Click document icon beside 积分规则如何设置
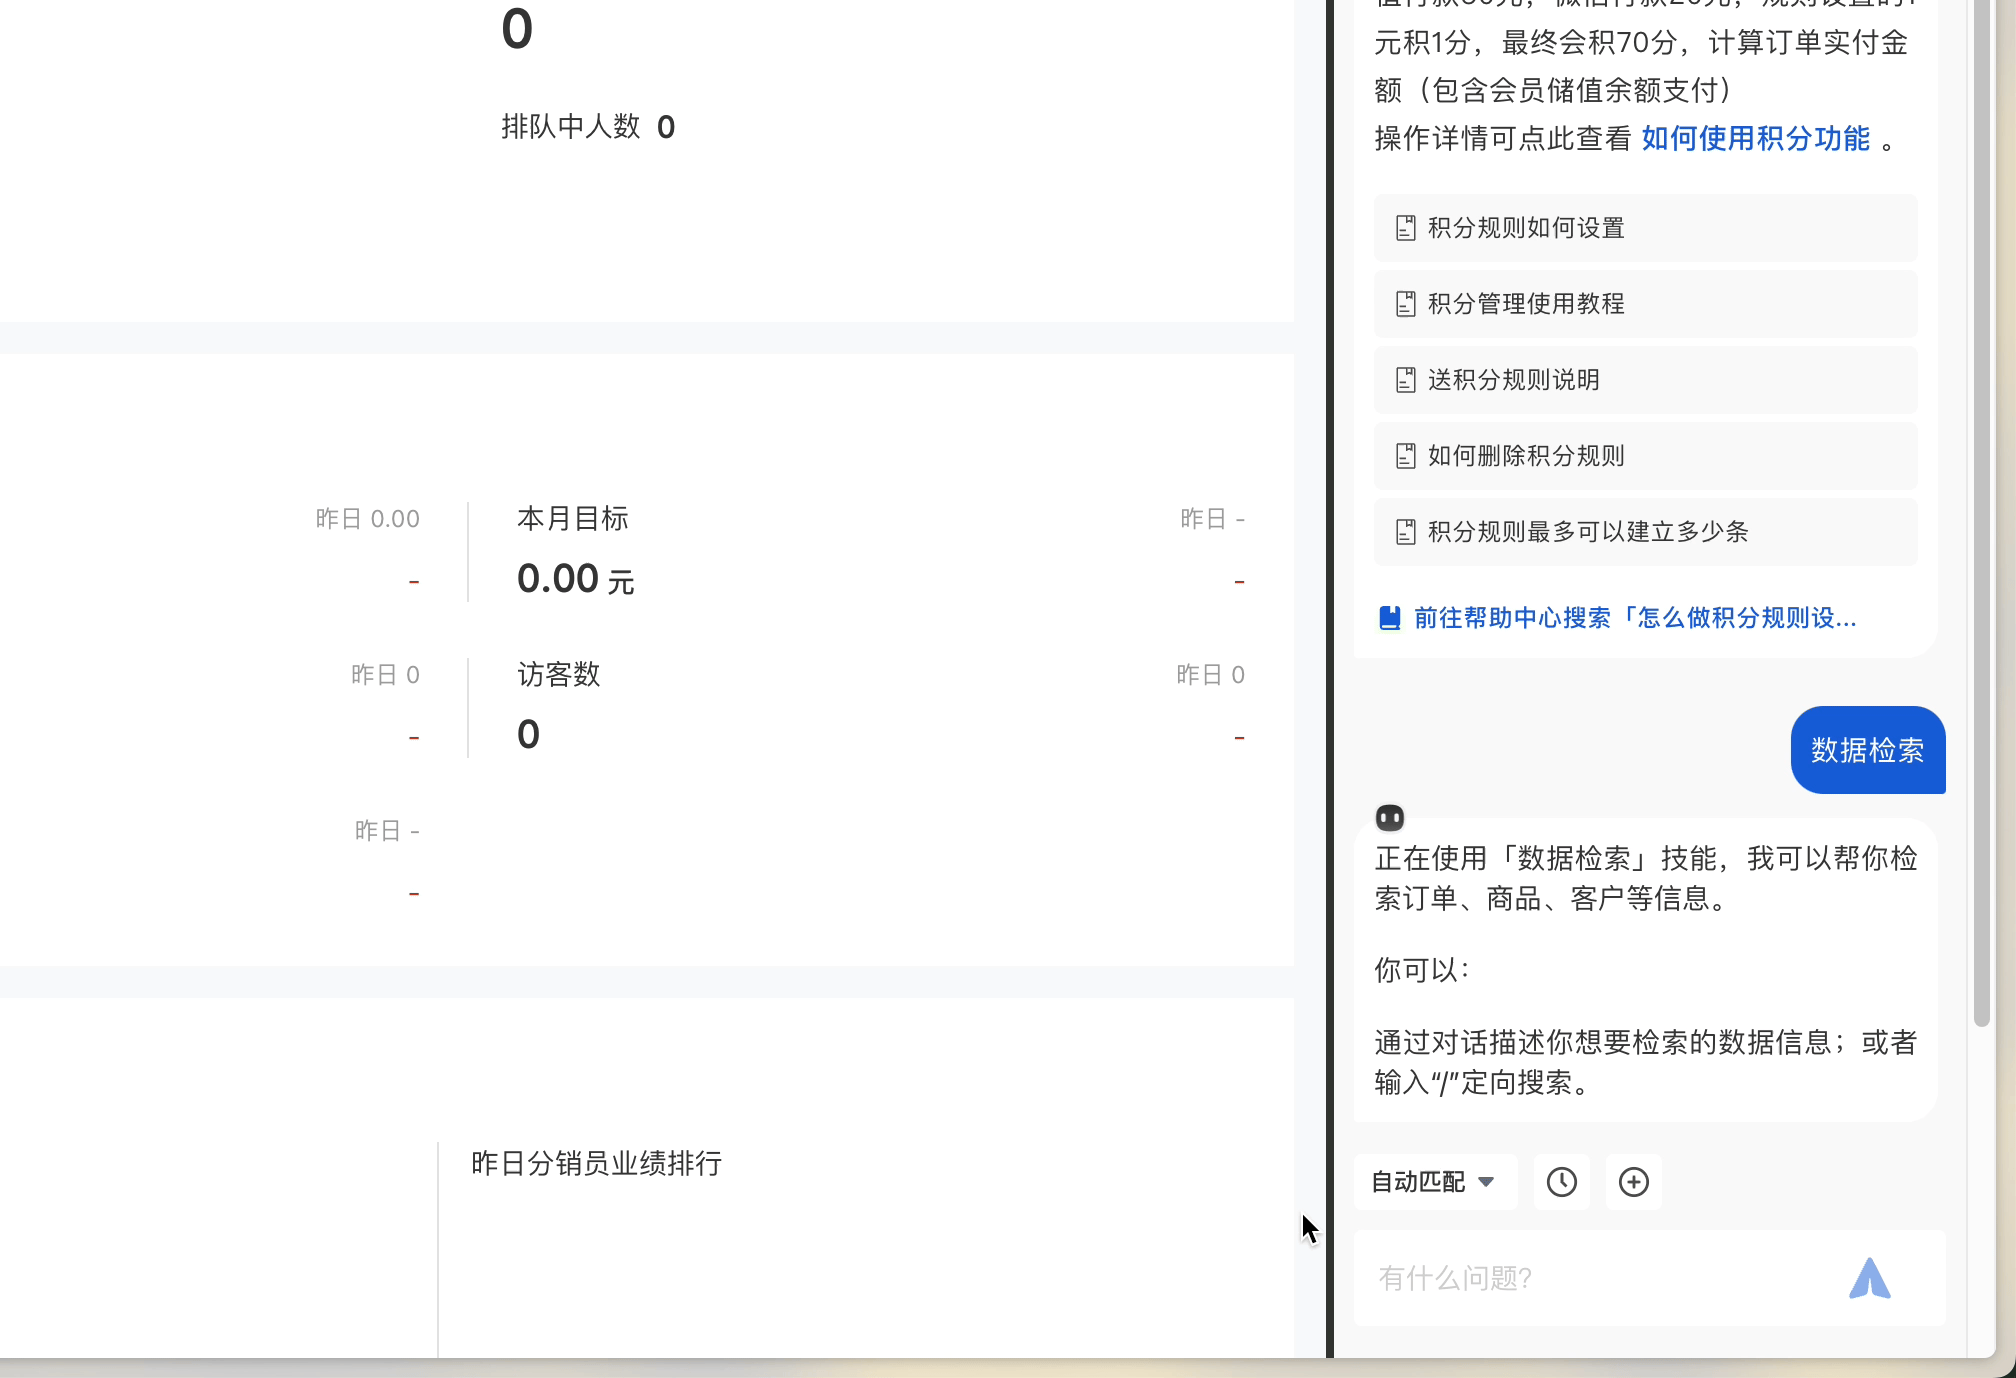Screen dimensions: 2016x1378 pyautogui.click(x=1405, y=228)
